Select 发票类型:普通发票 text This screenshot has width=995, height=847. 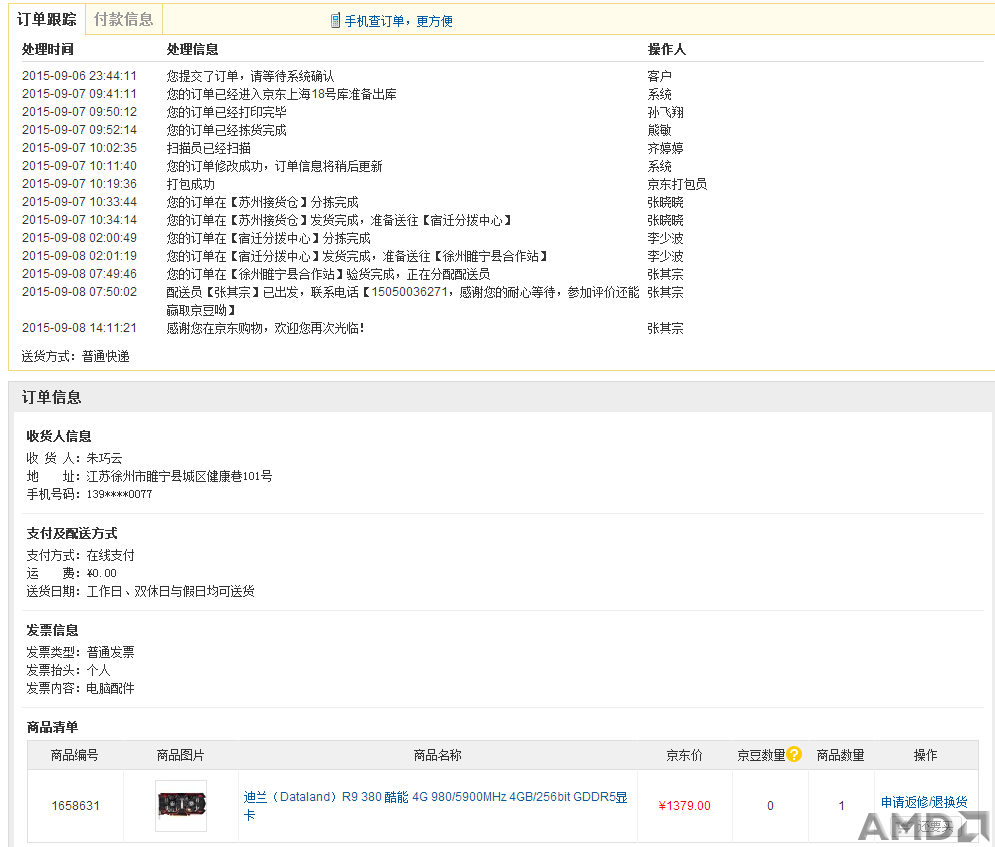click(81, 652)
